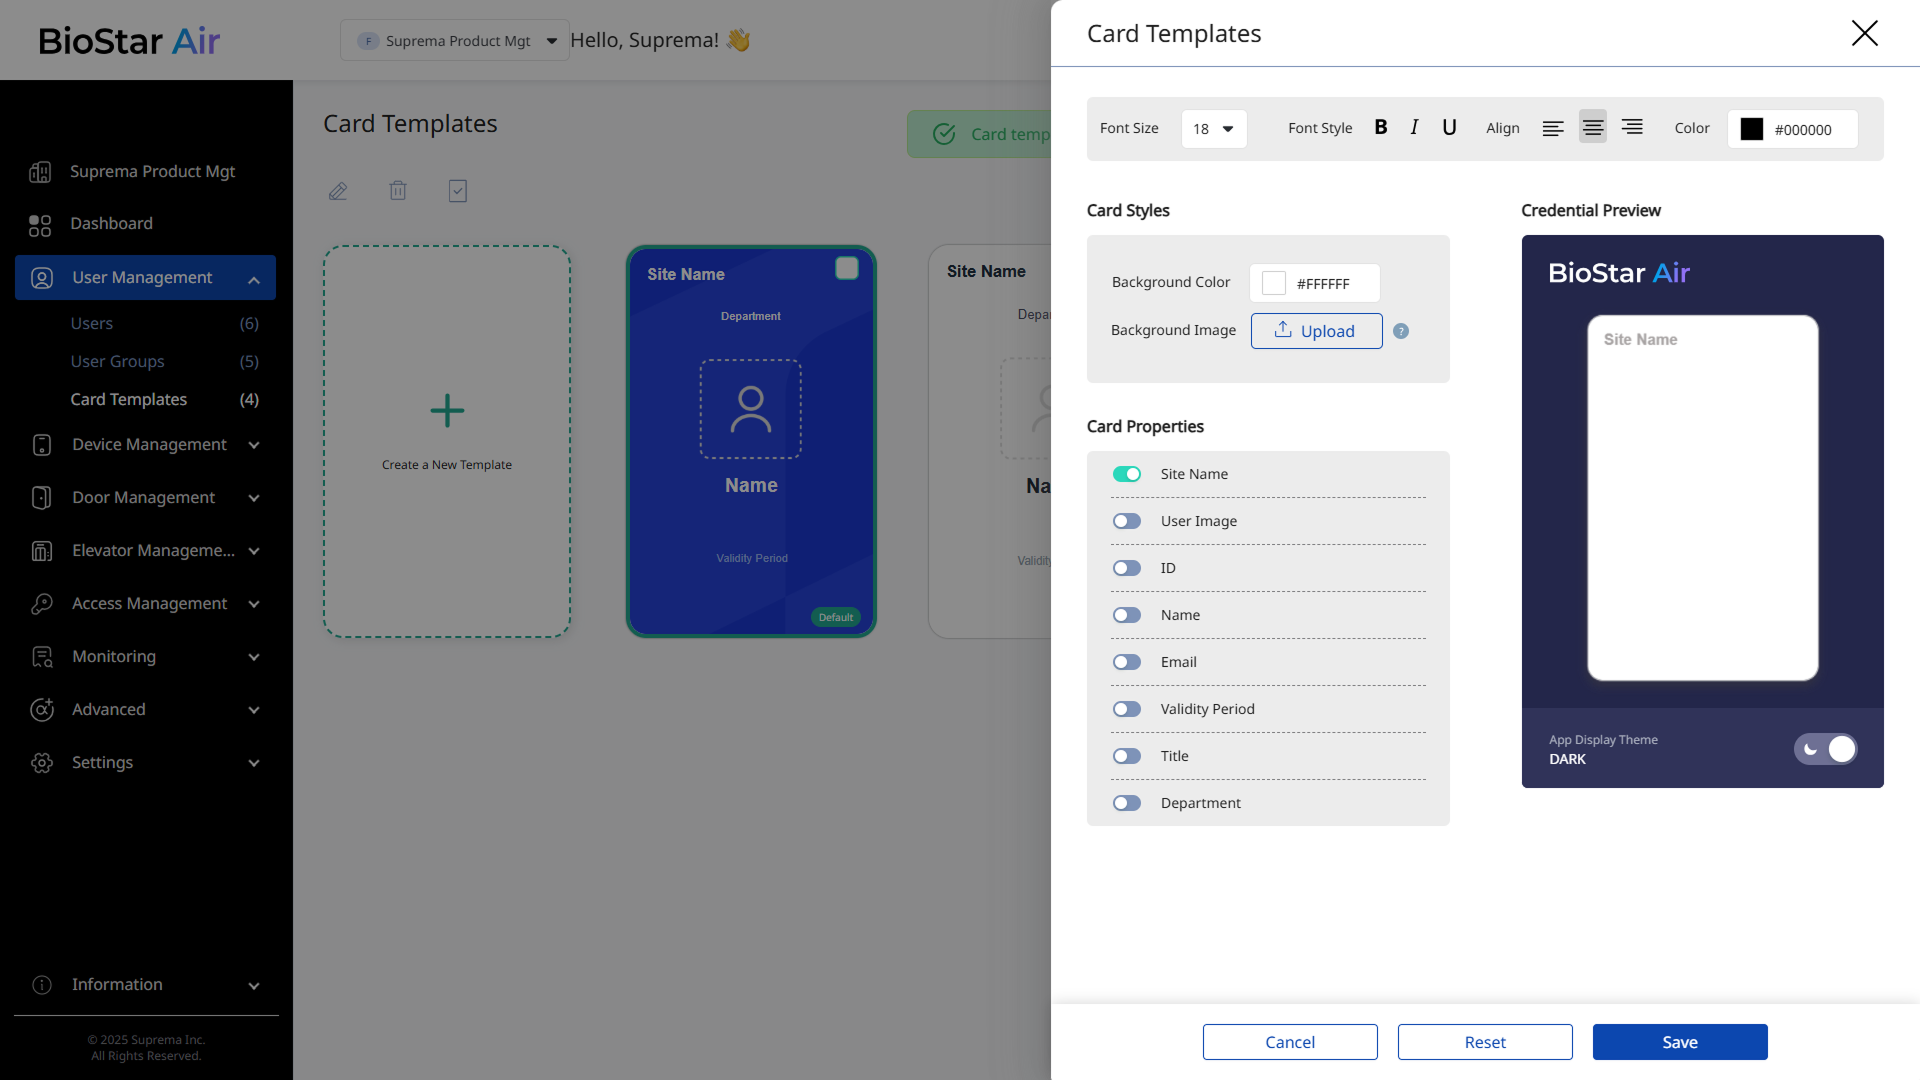Image resolution: width=1920 pixels, height=1080 pixels.
Task: Align text to the right
Action: pos(1632,127)
